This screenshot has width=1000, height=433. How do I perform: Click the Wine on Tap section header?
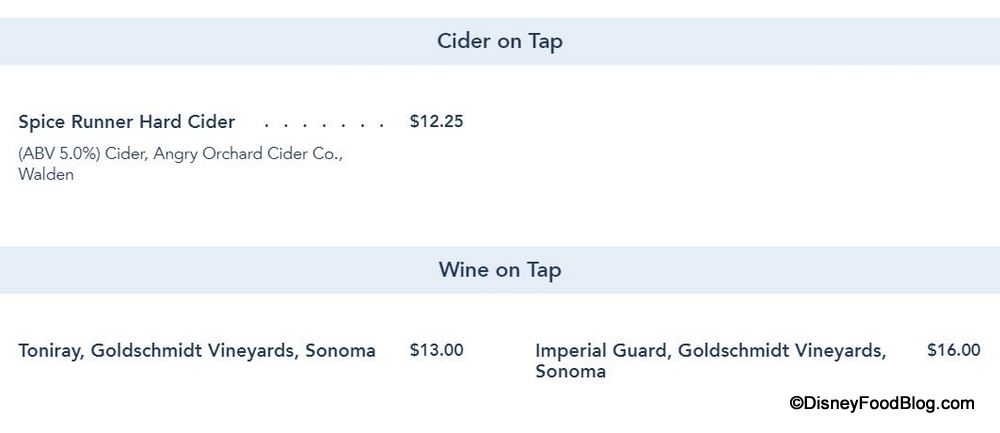(499, 270)
